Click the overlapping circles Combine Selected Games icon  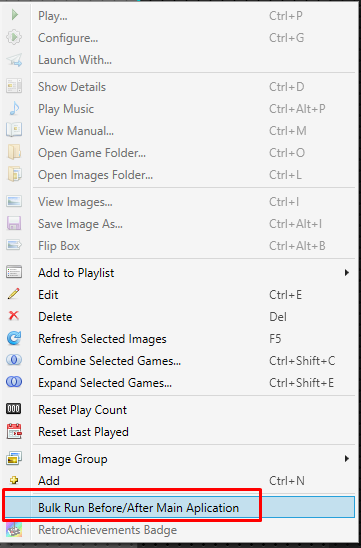tap(14, 360)
